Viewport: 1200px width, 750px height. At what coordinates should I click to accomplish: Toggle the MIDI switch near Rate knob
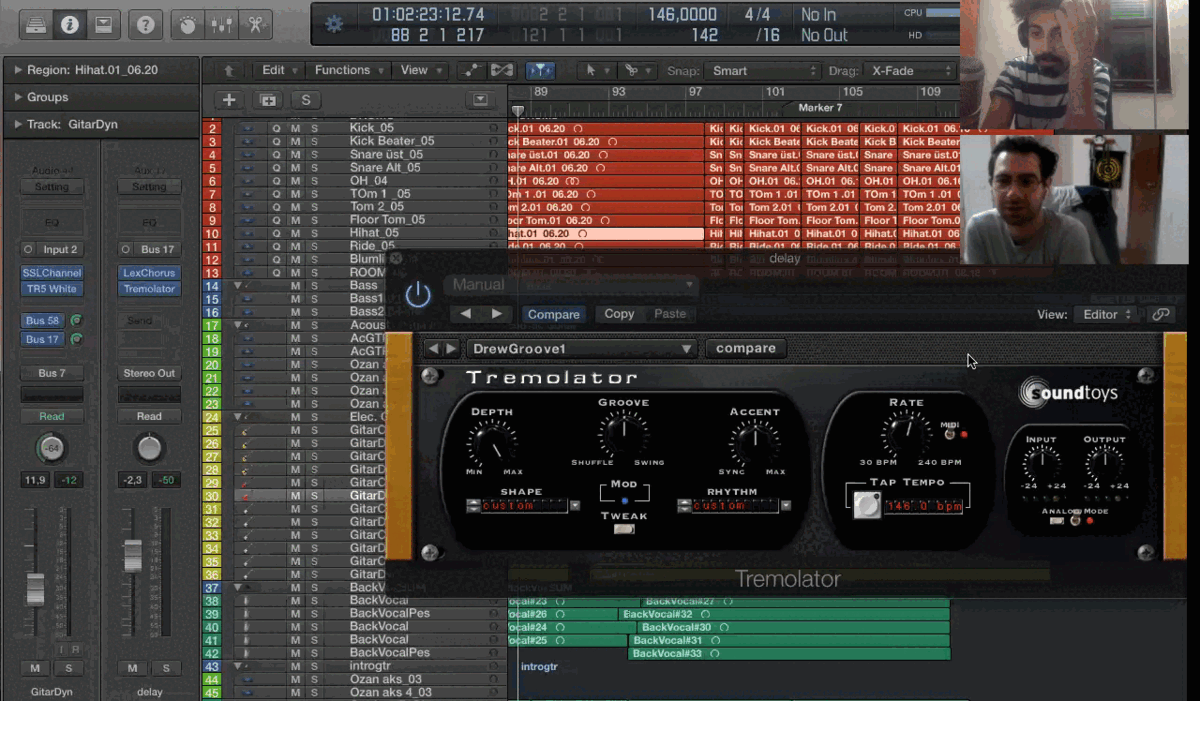coord(950,433)
